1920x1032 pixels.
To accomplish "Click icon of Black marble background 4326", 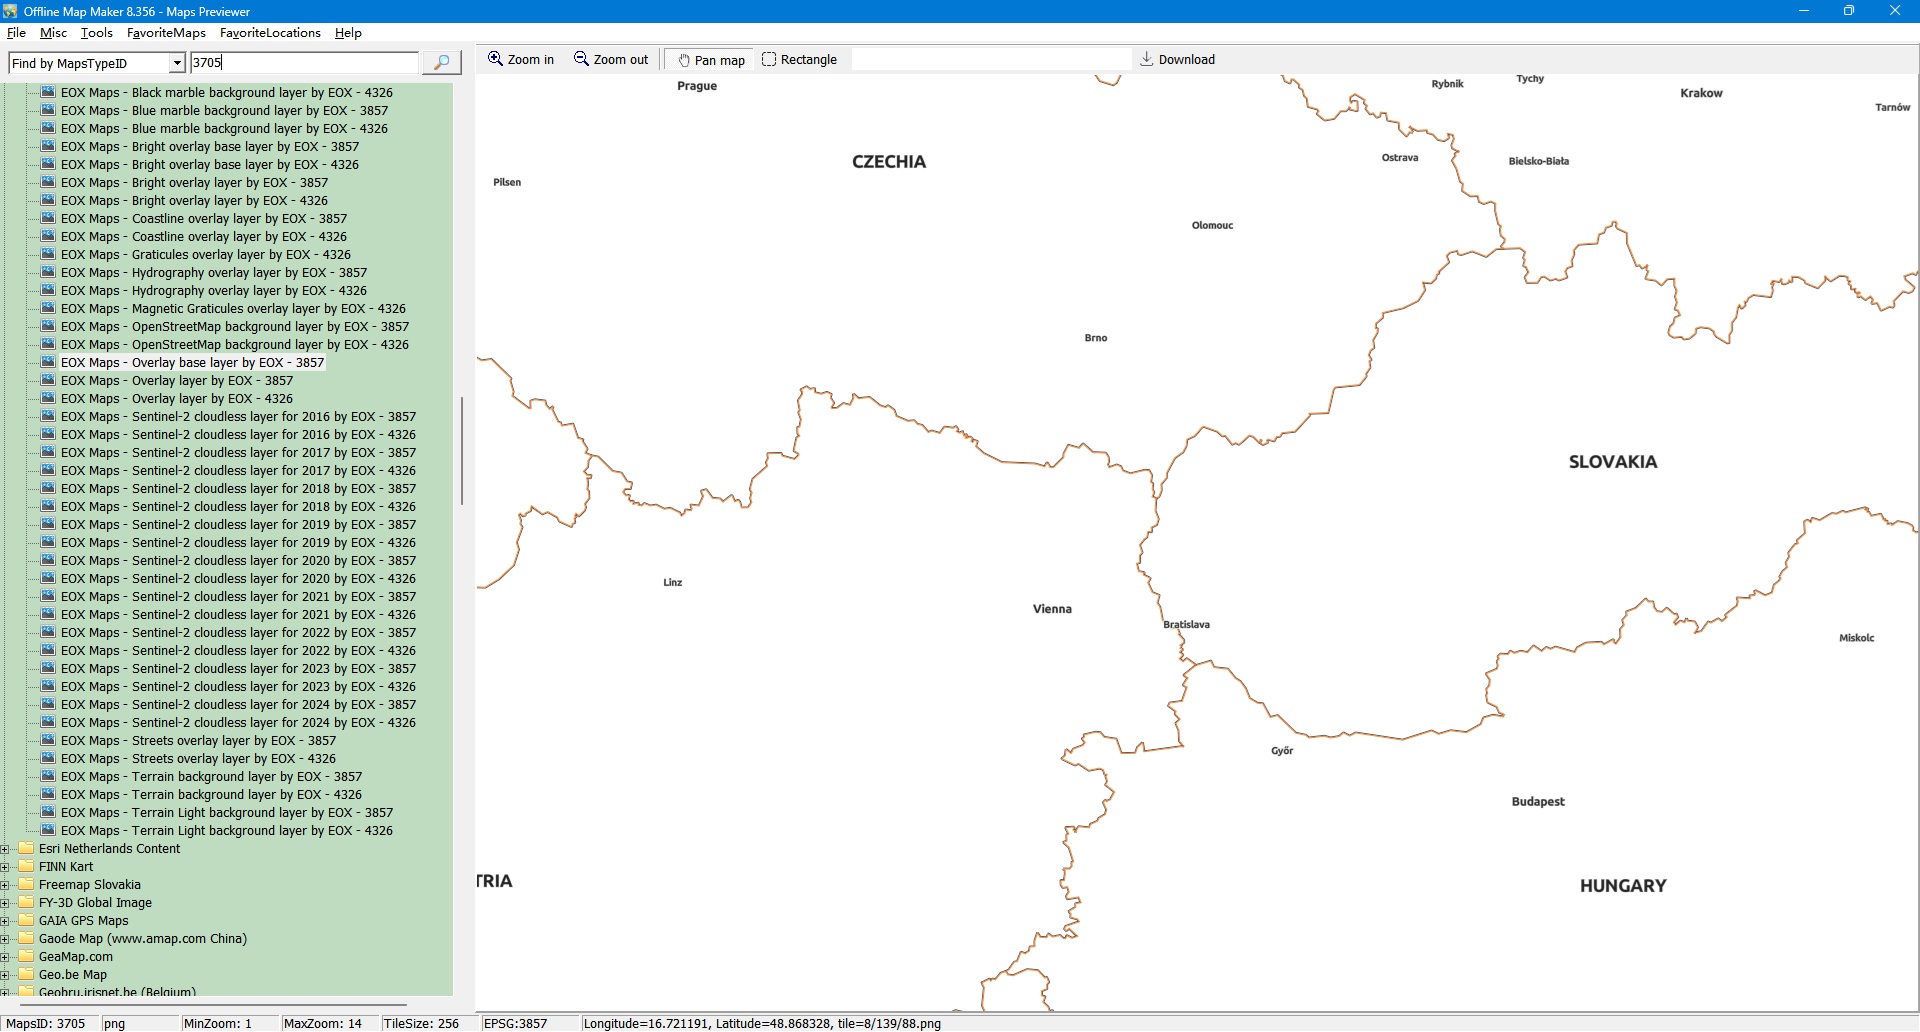I will 47,93.
